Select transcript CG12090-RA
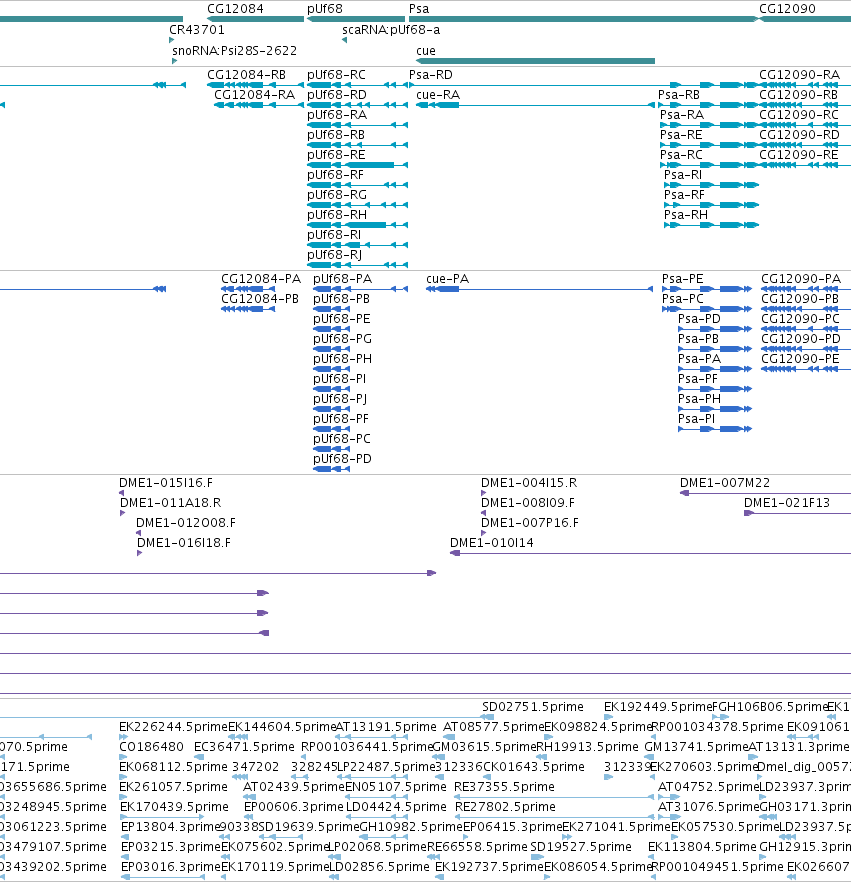This screenshot has height=882, width=851. [799, 75]
